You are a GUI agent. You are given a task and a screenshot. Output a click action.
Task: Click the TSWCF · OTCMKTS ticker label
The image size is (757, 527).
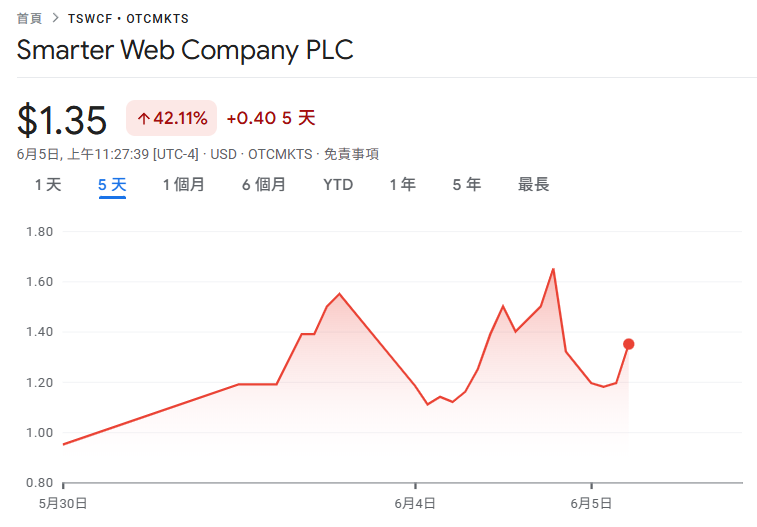tap(128, 19)
